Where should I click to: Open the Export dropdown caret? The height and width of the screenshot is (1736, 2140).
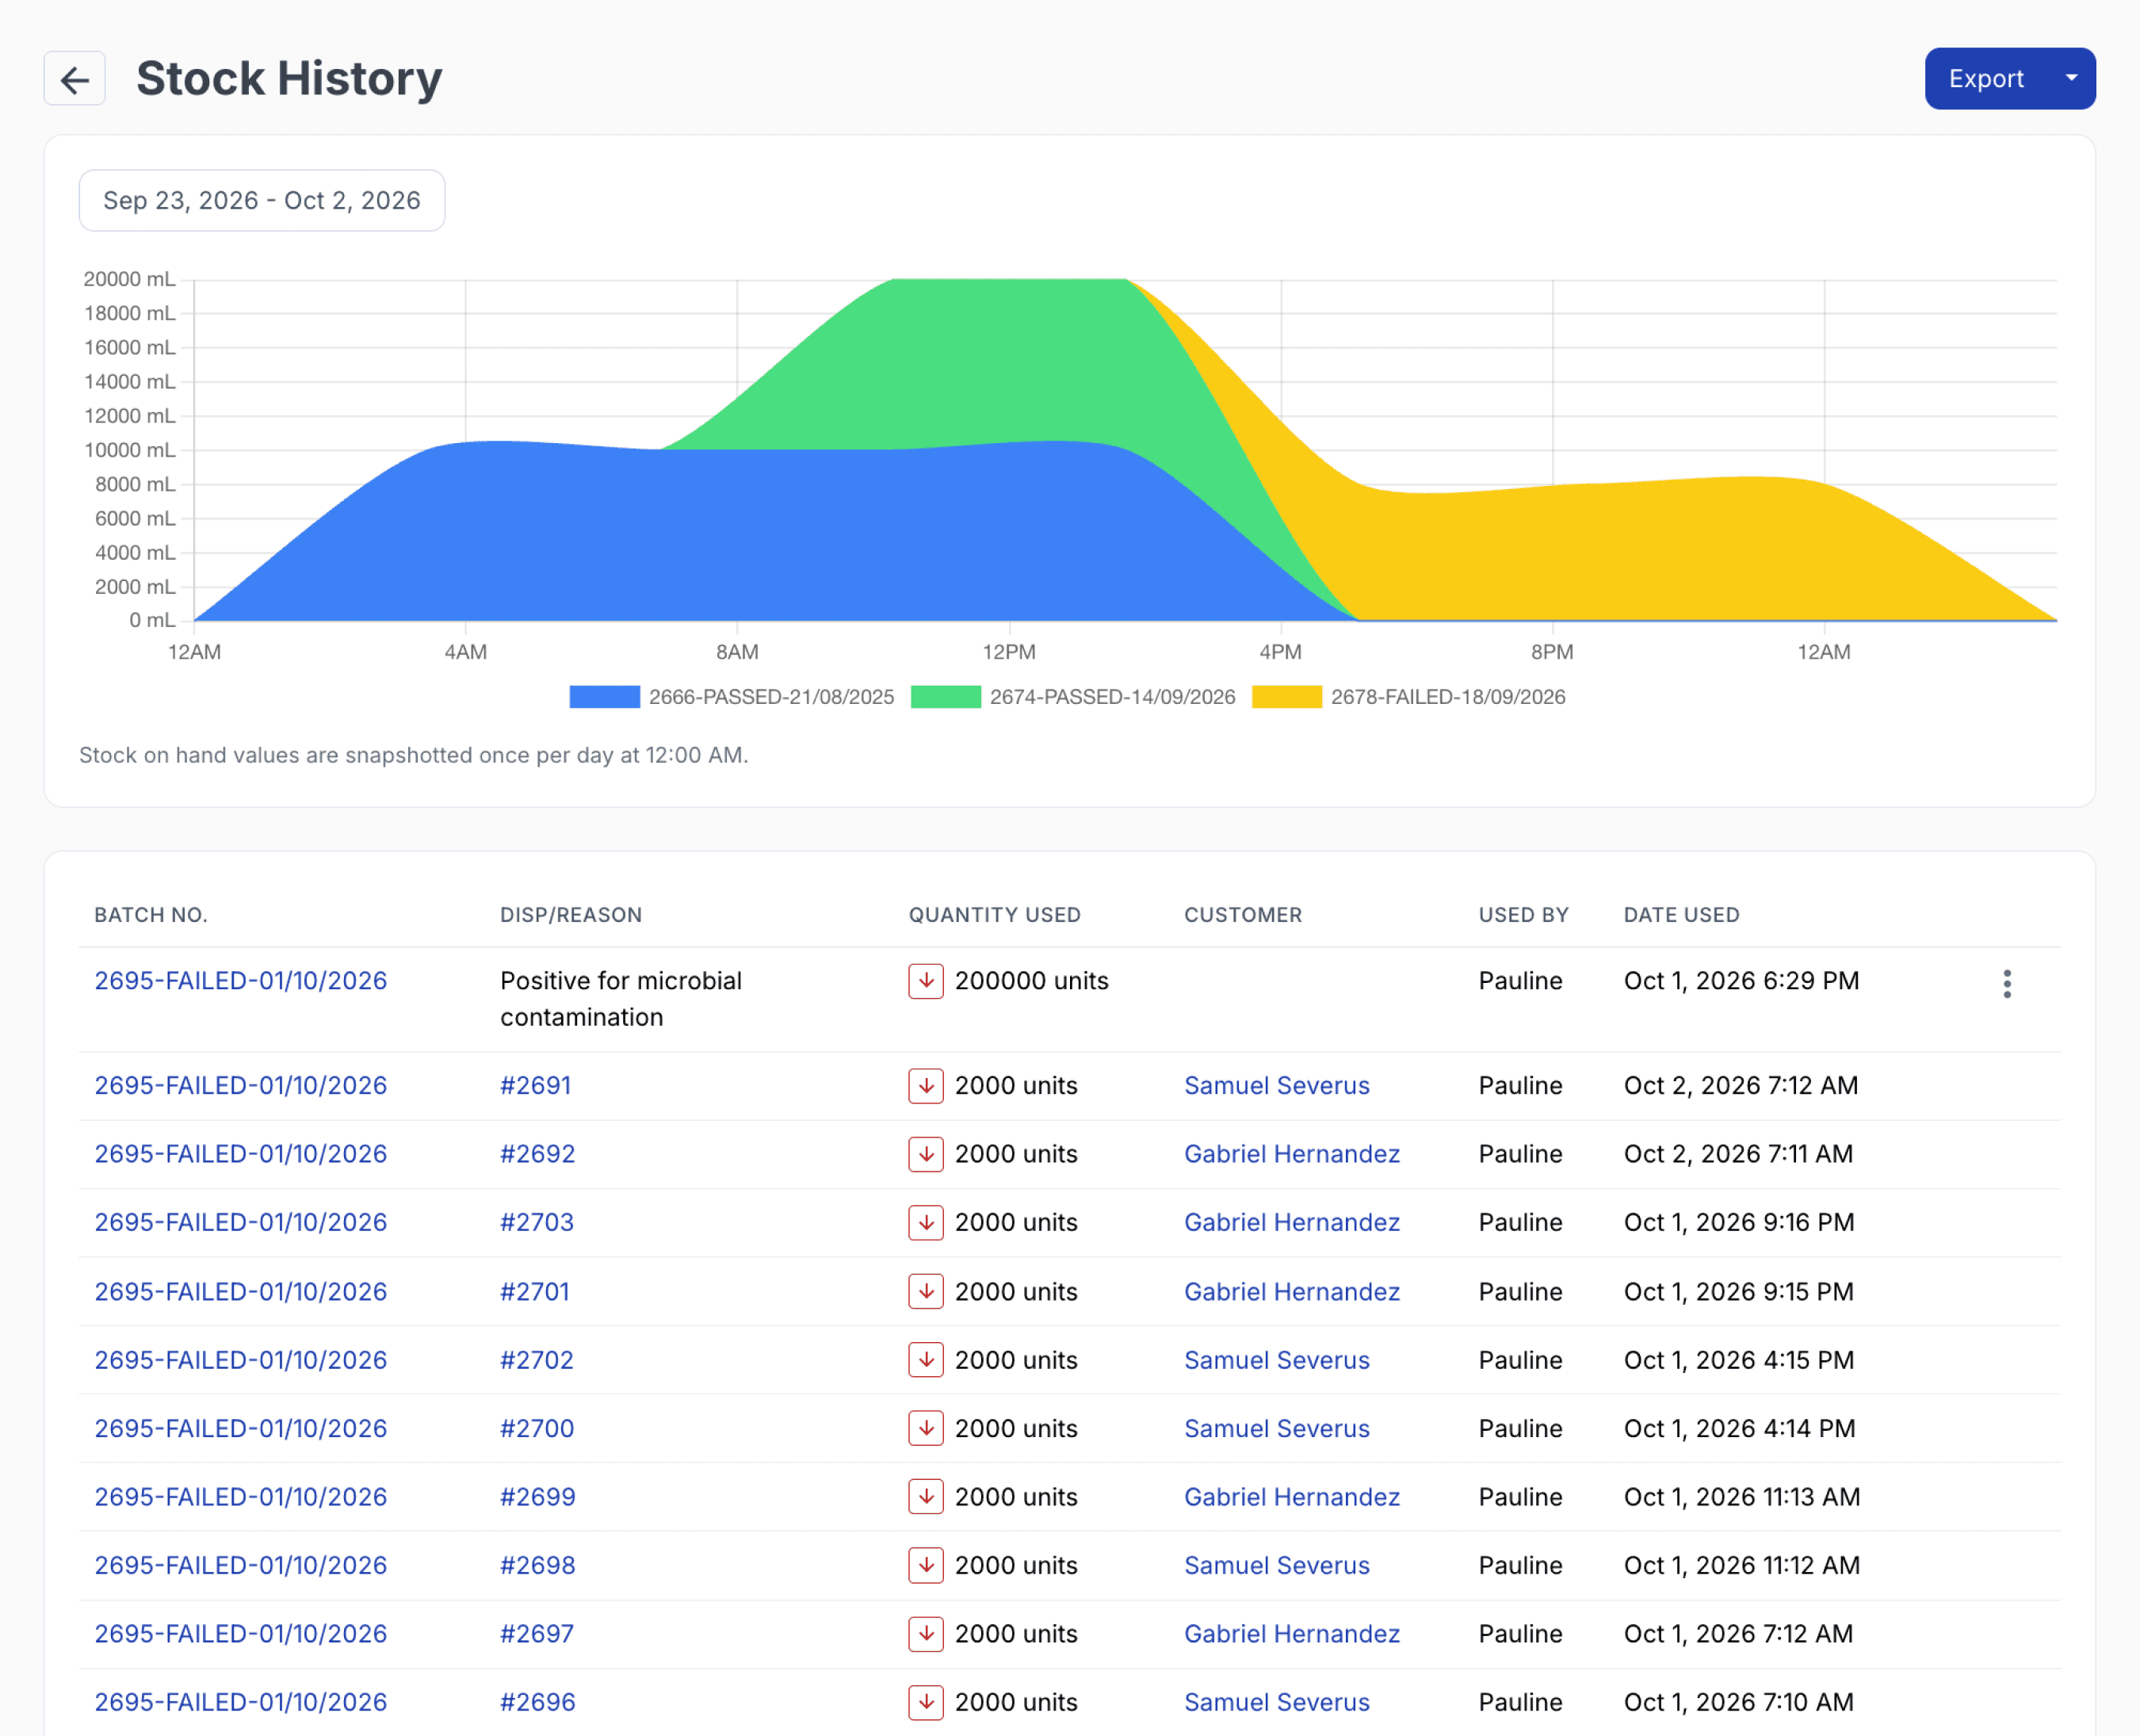[2072, 79]
